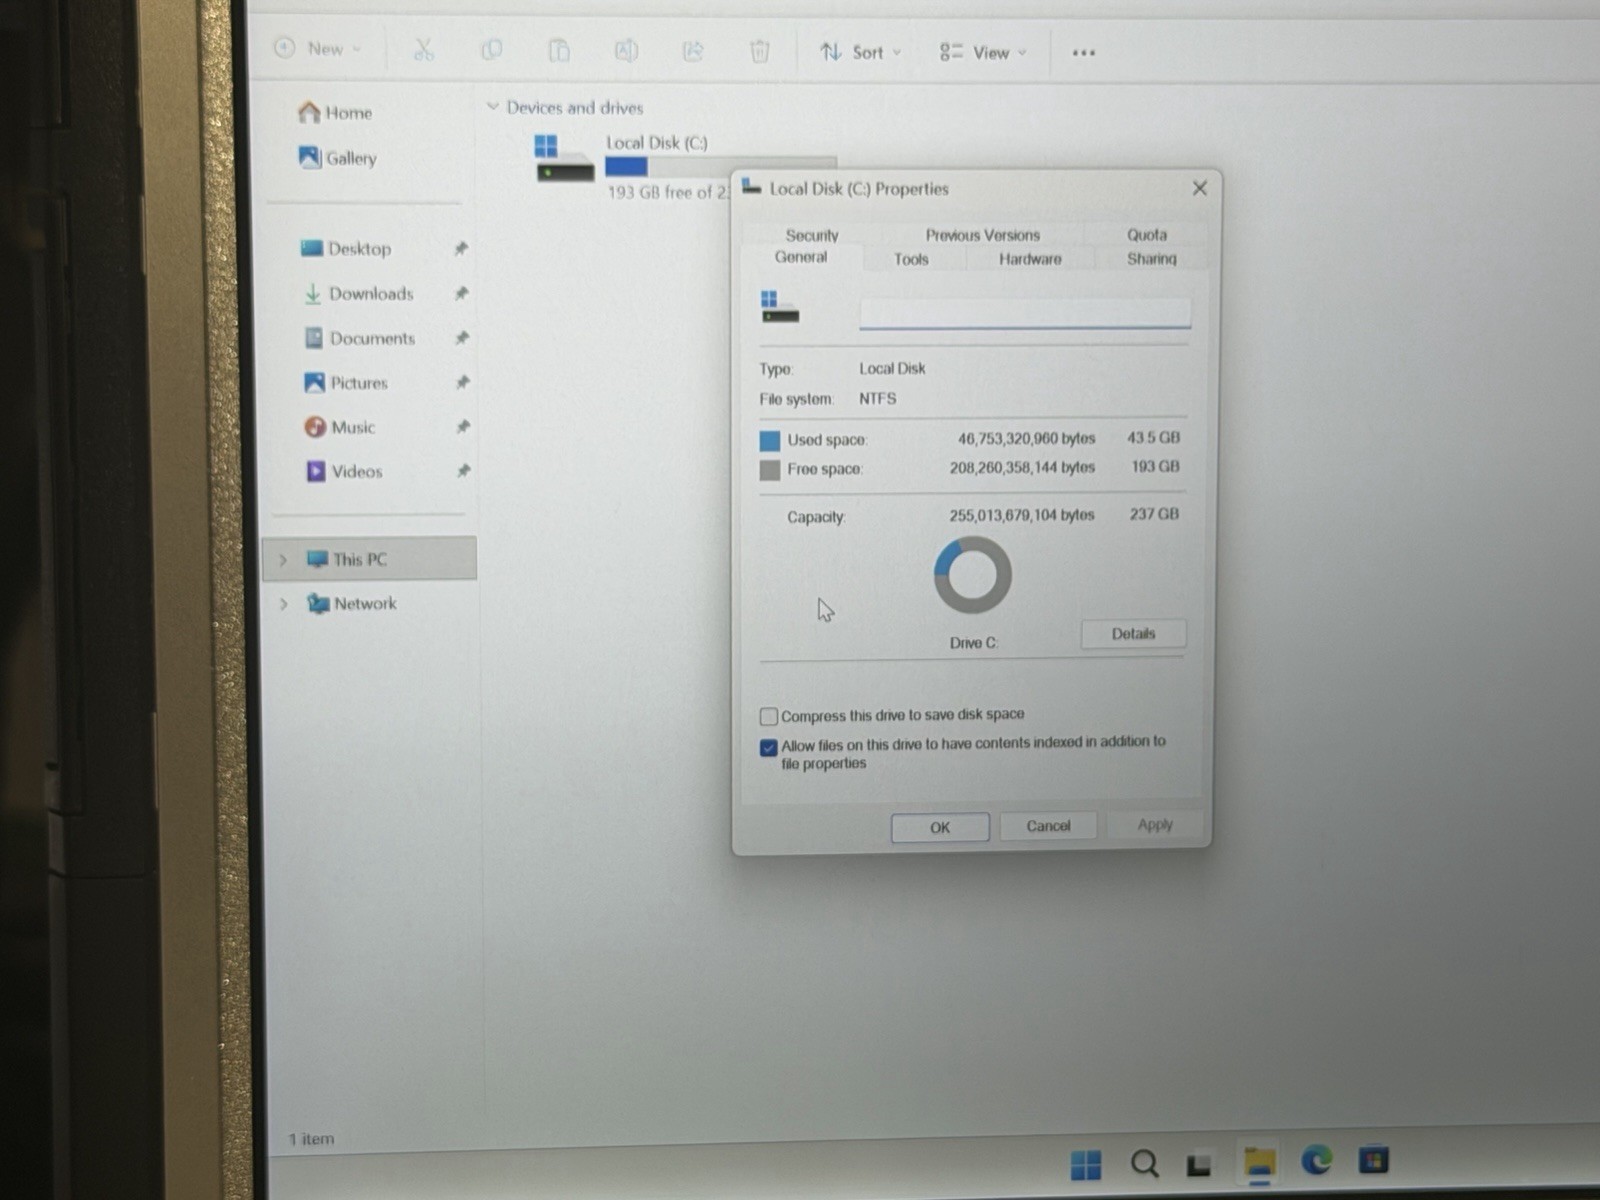The width and height of the screenshot is (1600, 1200).
Task: Enable Compress this drive checkbox
Action: click(x=769, y=716)
